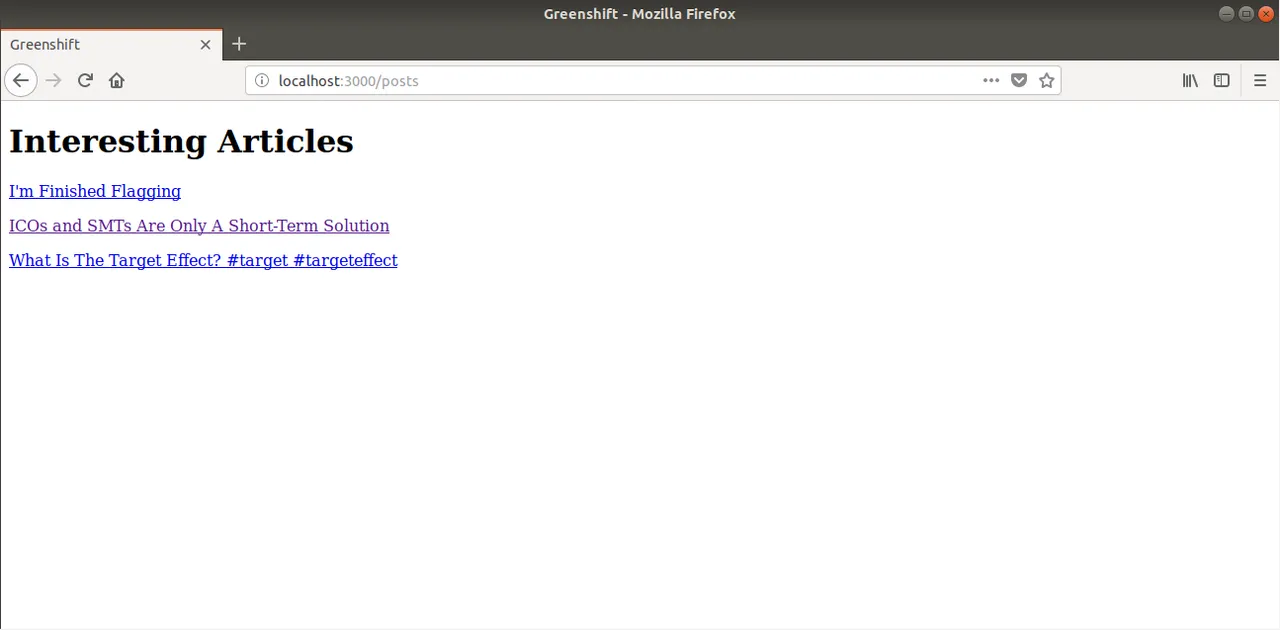Bookmark this page with the star
Screen dimensions: 1280x630
[x=1047, y=80]
